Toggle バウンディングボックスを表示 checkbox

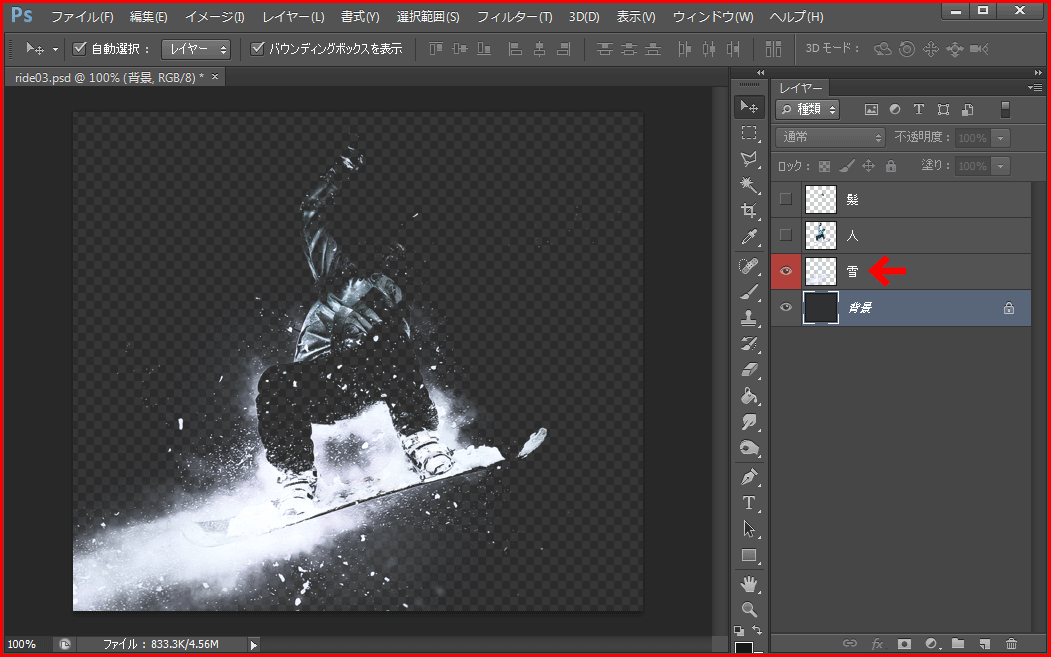257,48
